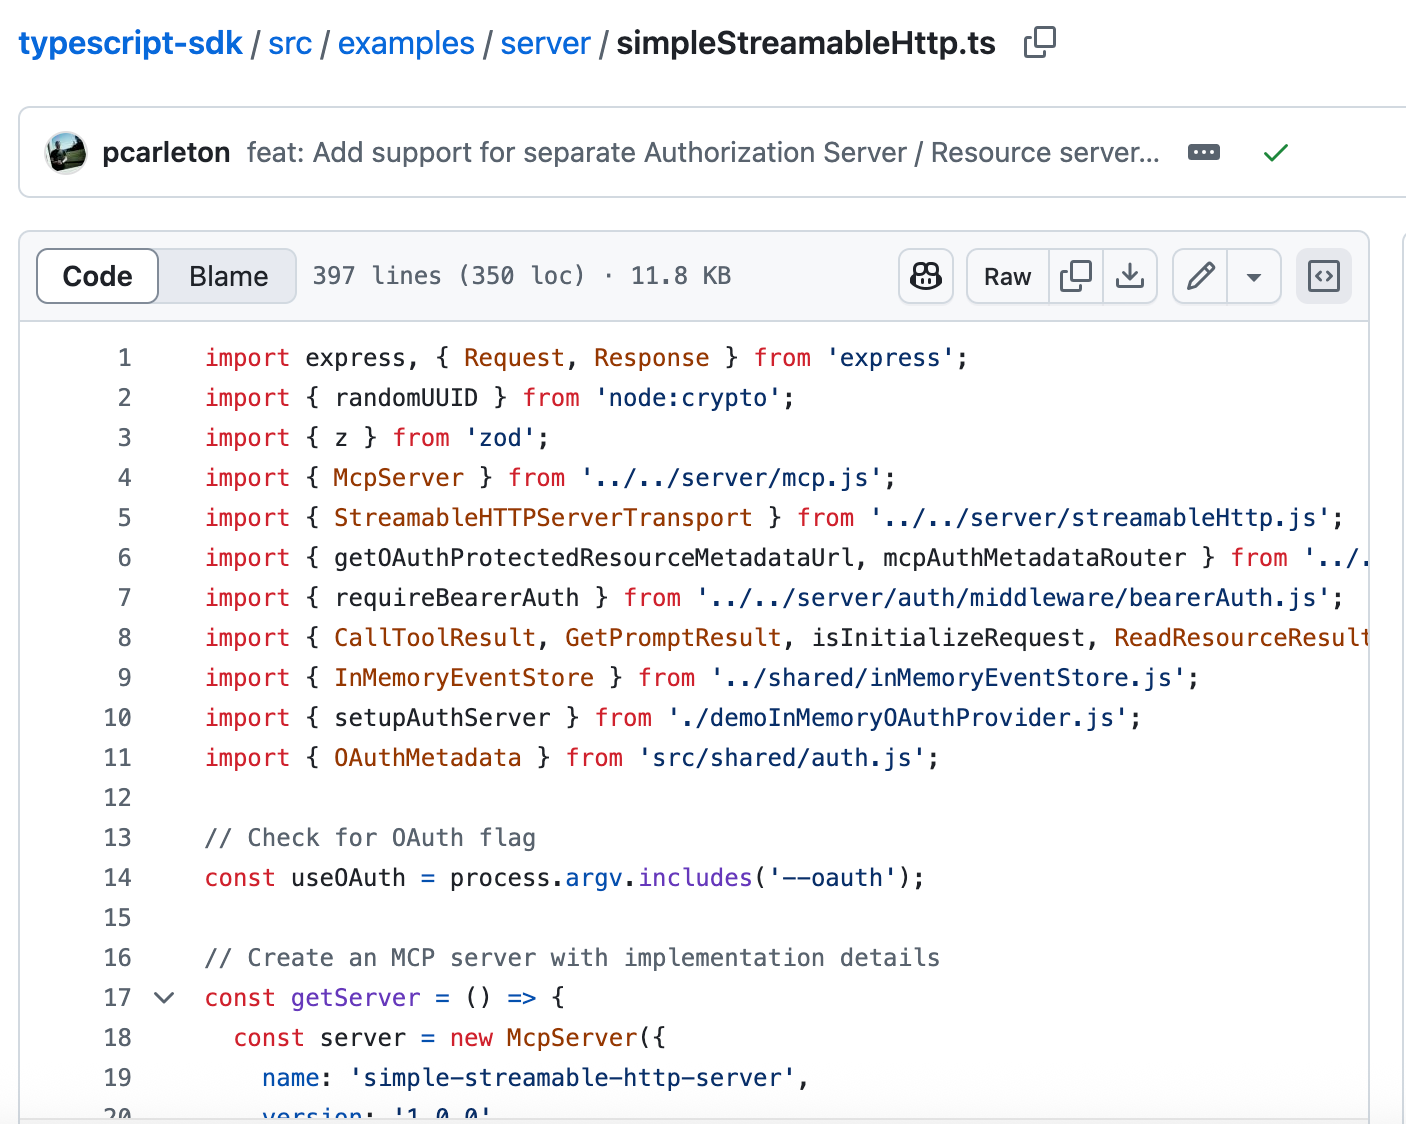
Task: Go to the server folder via breadcrumb
Action: 545,42
